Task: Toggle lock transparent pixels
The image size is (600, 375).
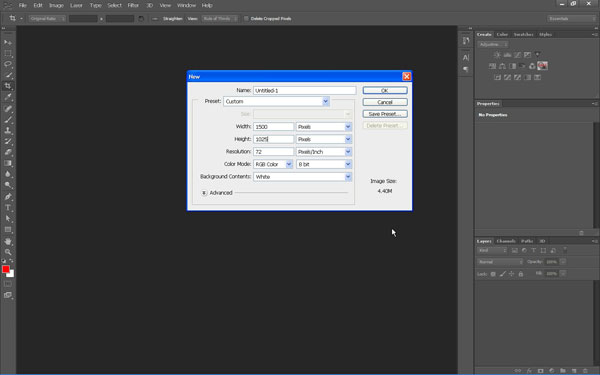Action: click(x=493, y=274)
